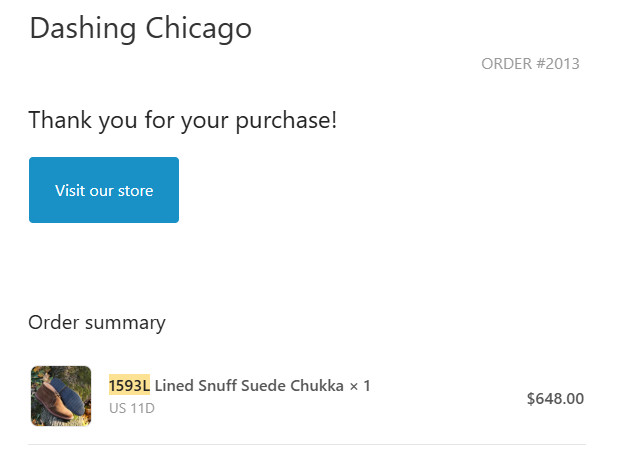Select the ORDER #2013 label
Image resolution: width=621 pixels, height=472 pixels.
point(530,64)
